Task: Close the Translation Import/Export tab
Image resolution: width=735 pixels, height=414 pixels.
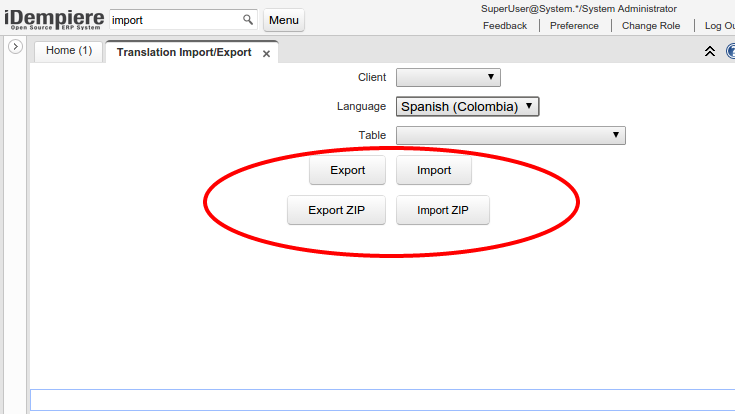Action: [266, 53]
